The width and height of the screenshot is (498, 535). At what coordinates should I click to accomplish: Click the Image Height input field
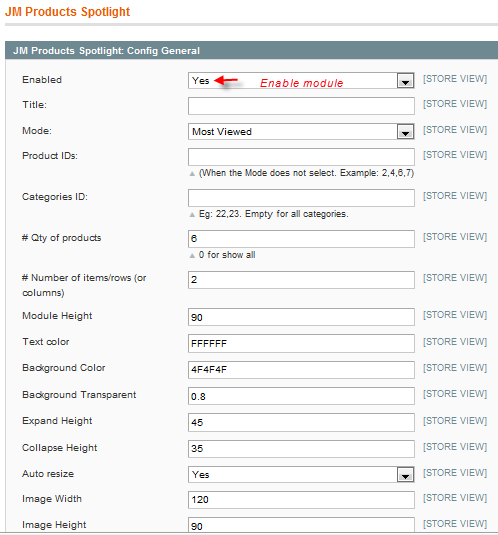pyautogui.click(x=301, y=525)
